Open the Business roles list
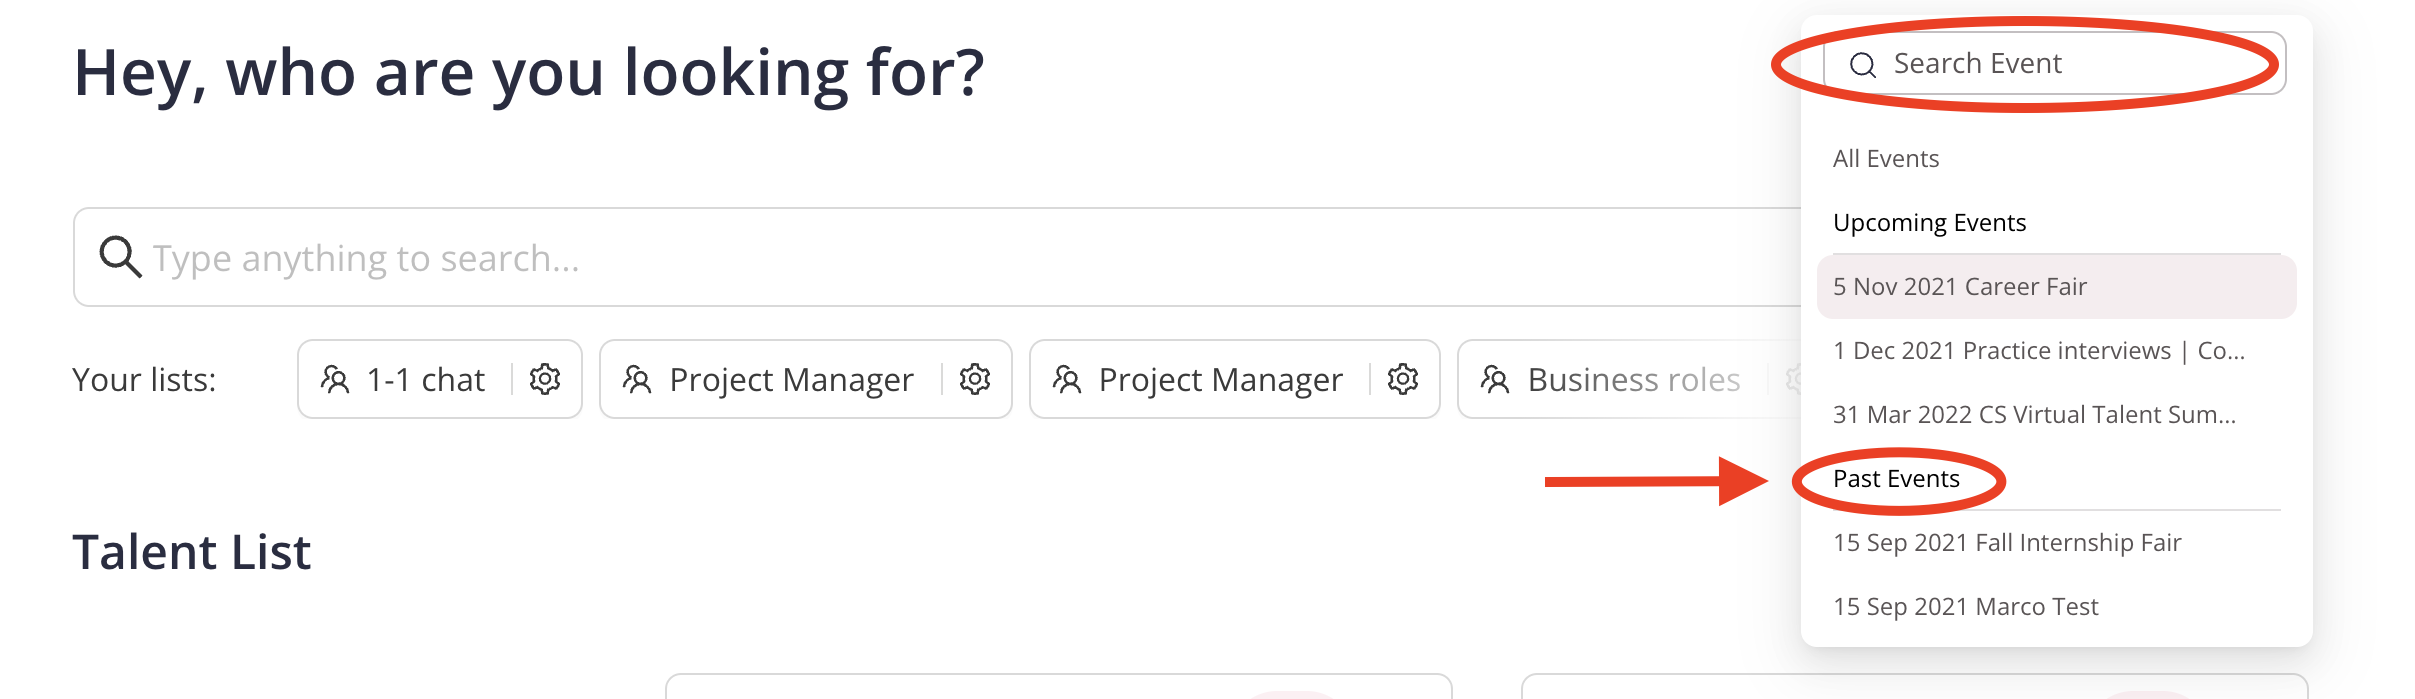Image resolution: width=2415 pixels, height=699 pixels. tap(1633, 380)
